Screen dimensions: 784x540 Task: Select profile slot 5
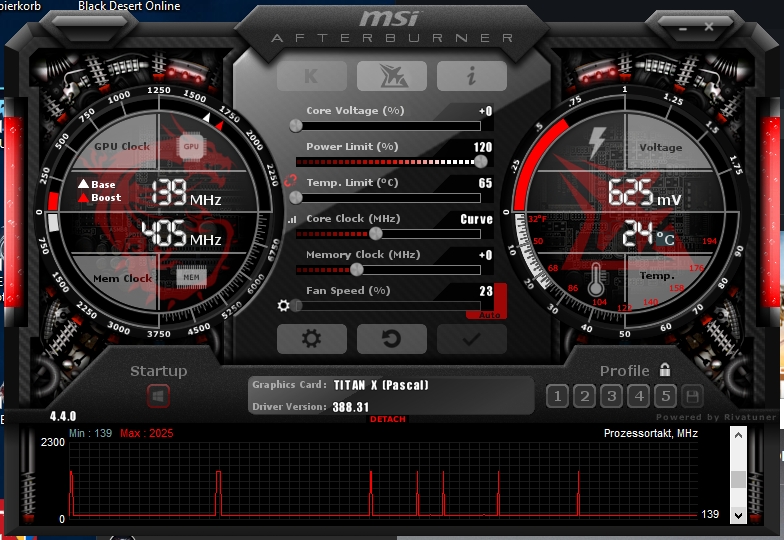(x=666, y=396)
